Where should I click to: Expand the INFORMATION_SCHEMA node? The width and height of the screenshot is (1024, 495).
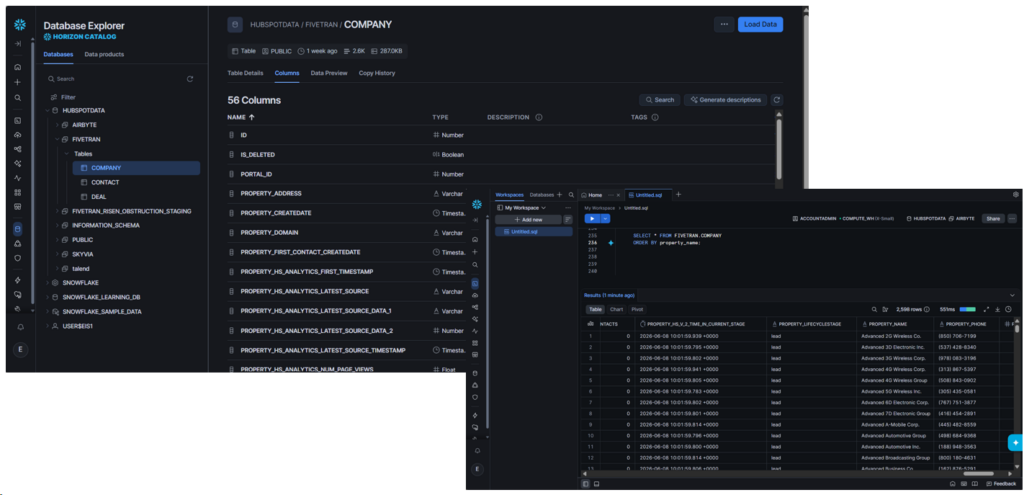point(57,225)
